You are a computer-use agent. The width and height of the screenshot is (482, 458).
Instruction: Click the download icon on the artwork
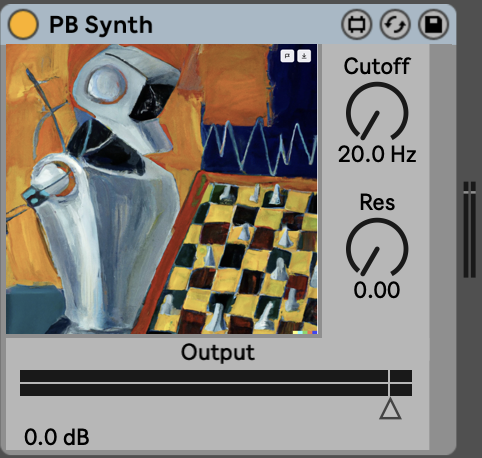(304, 56)
